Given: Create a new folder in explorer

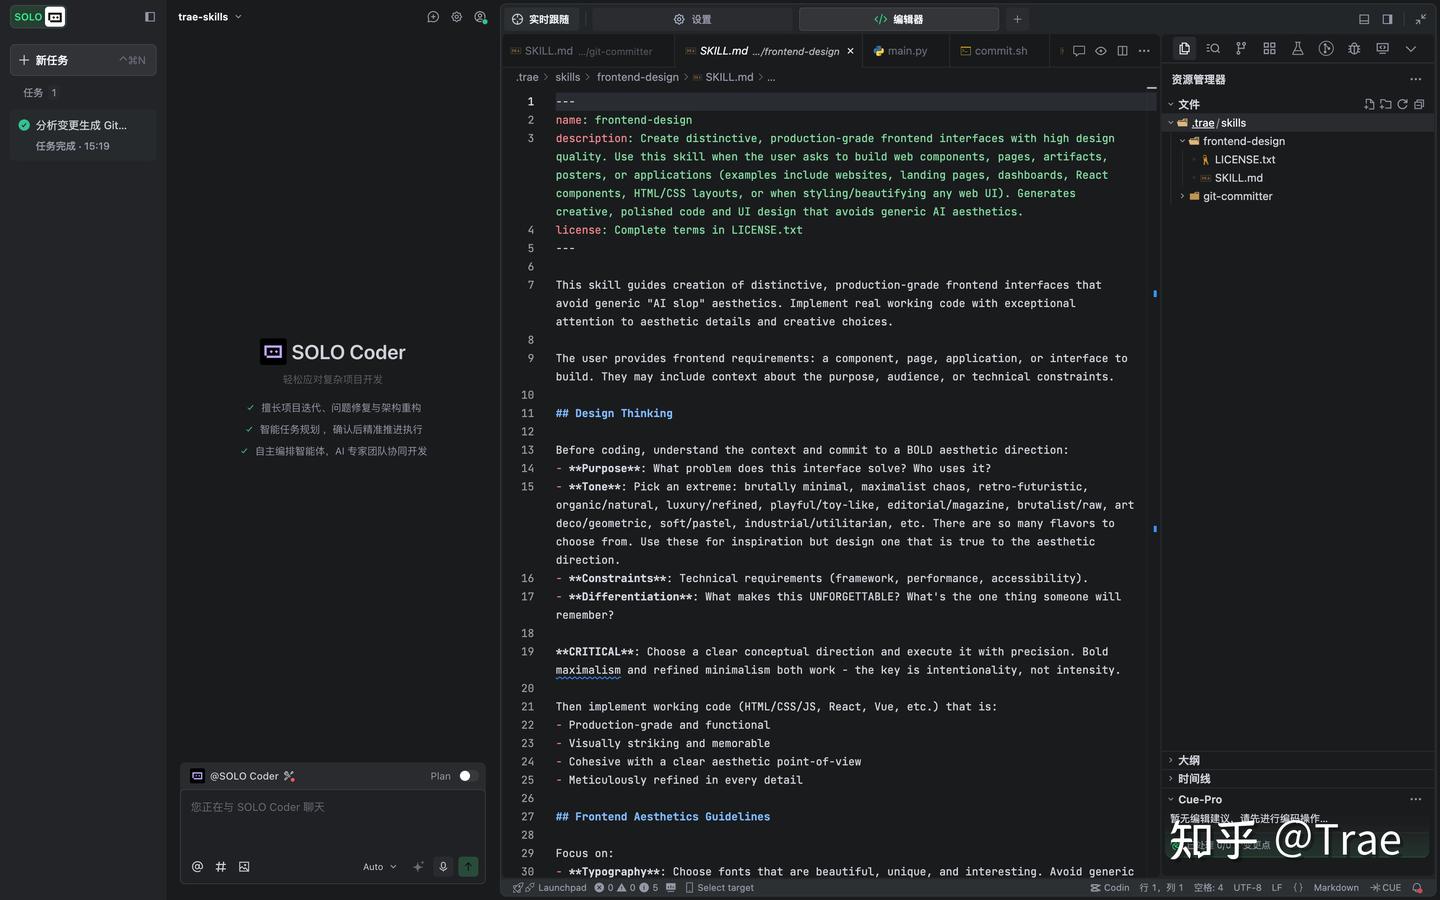Looking at the screenshot, I should click(1385, 104).
